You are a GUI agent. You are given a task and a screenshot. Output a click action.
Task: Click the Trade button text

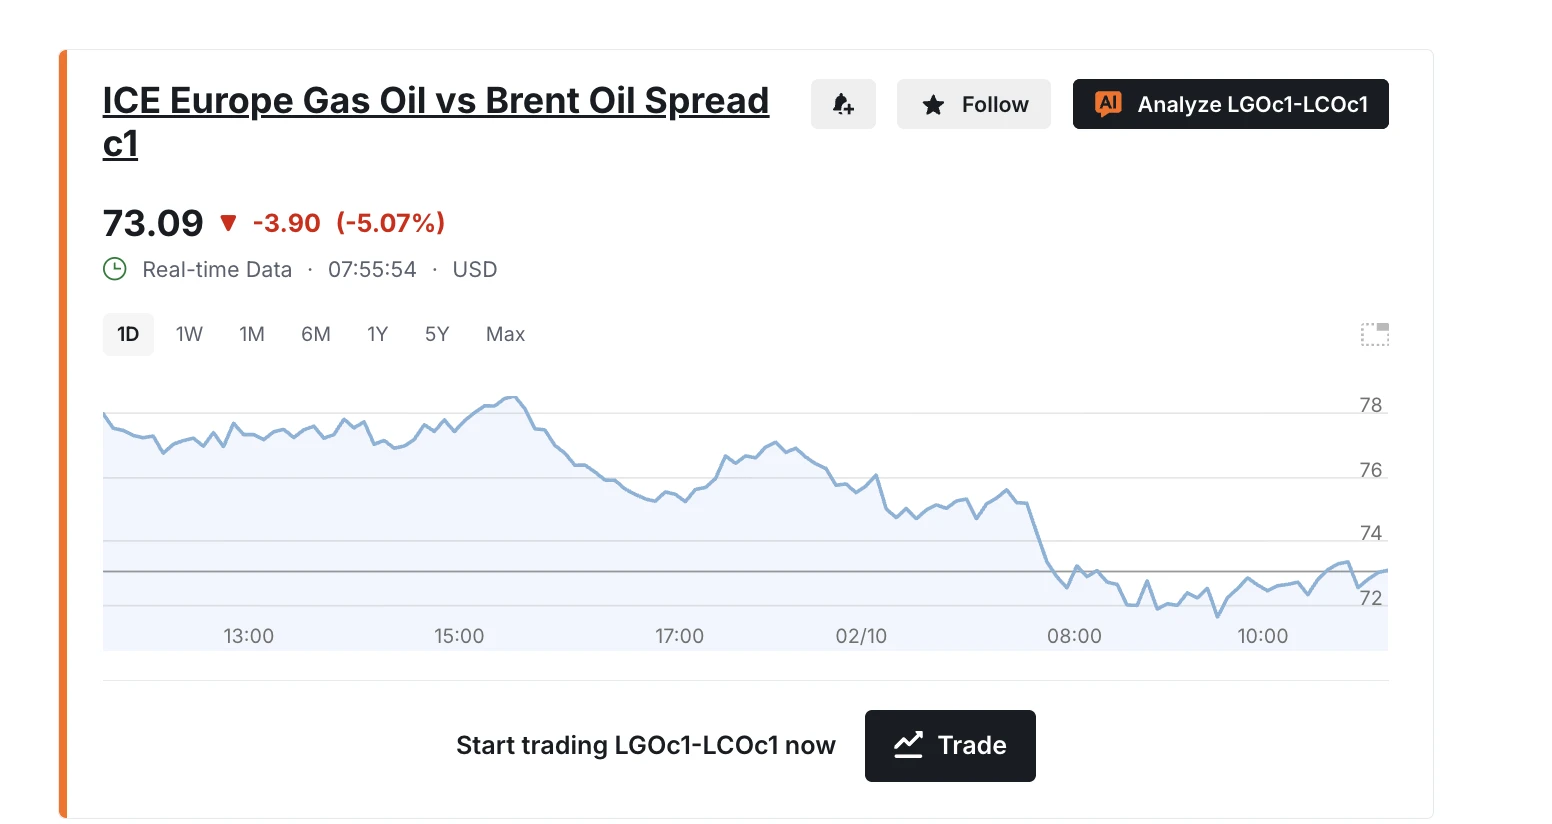(972, 745)
